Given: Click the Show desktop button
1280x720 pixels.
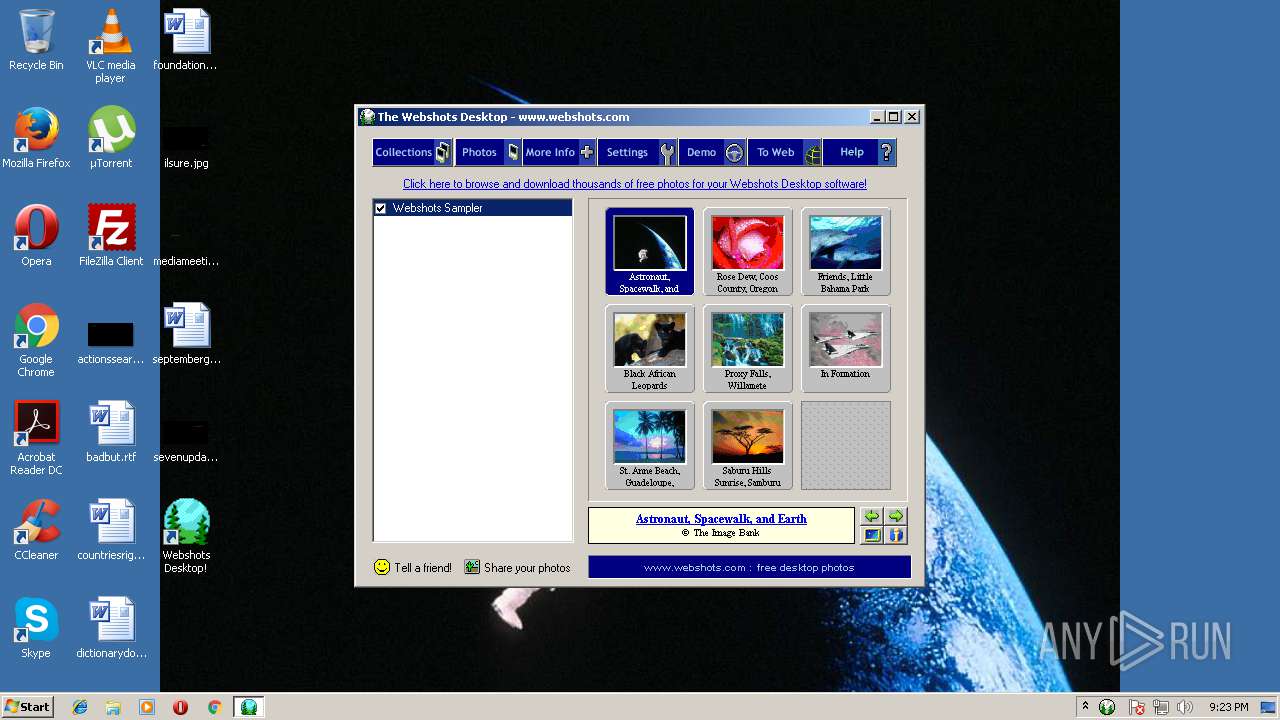Looking at the screenshot, I should (1270, 707).
